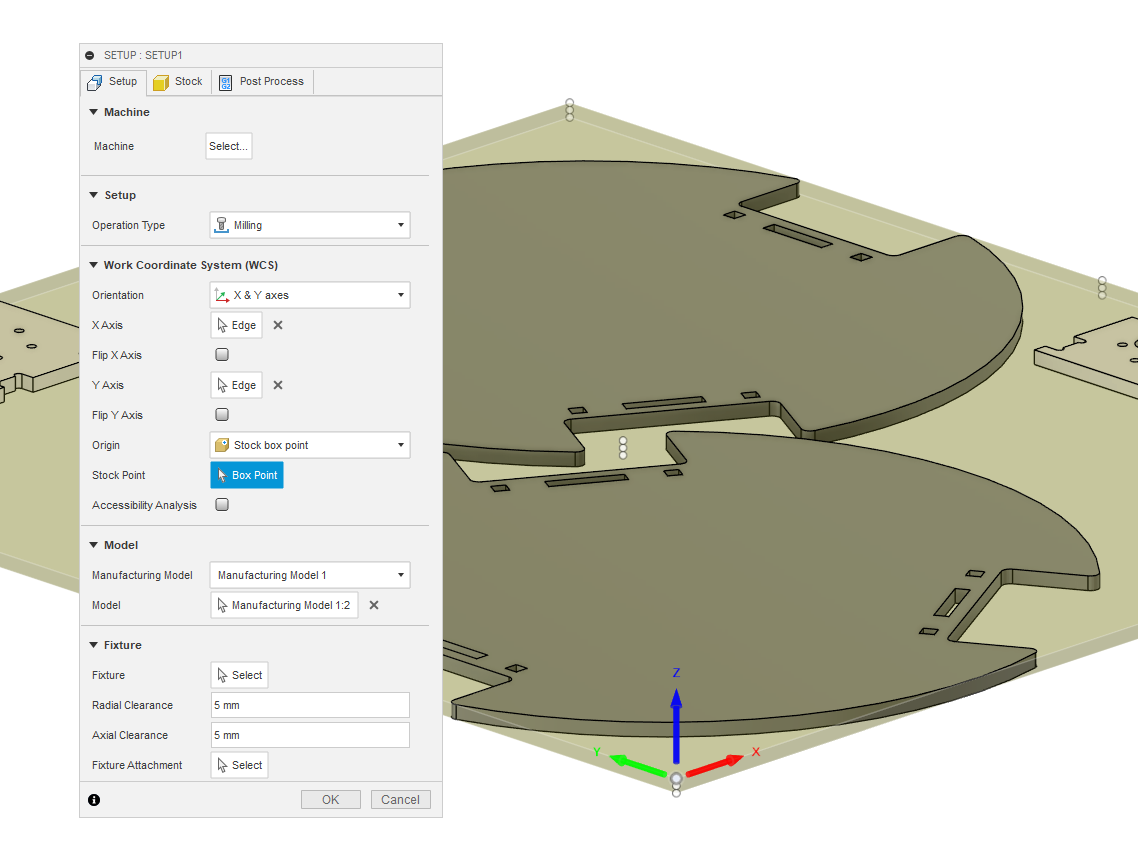
Task: Click the Y Axis Edge selector
Action: tap(237, 385)
